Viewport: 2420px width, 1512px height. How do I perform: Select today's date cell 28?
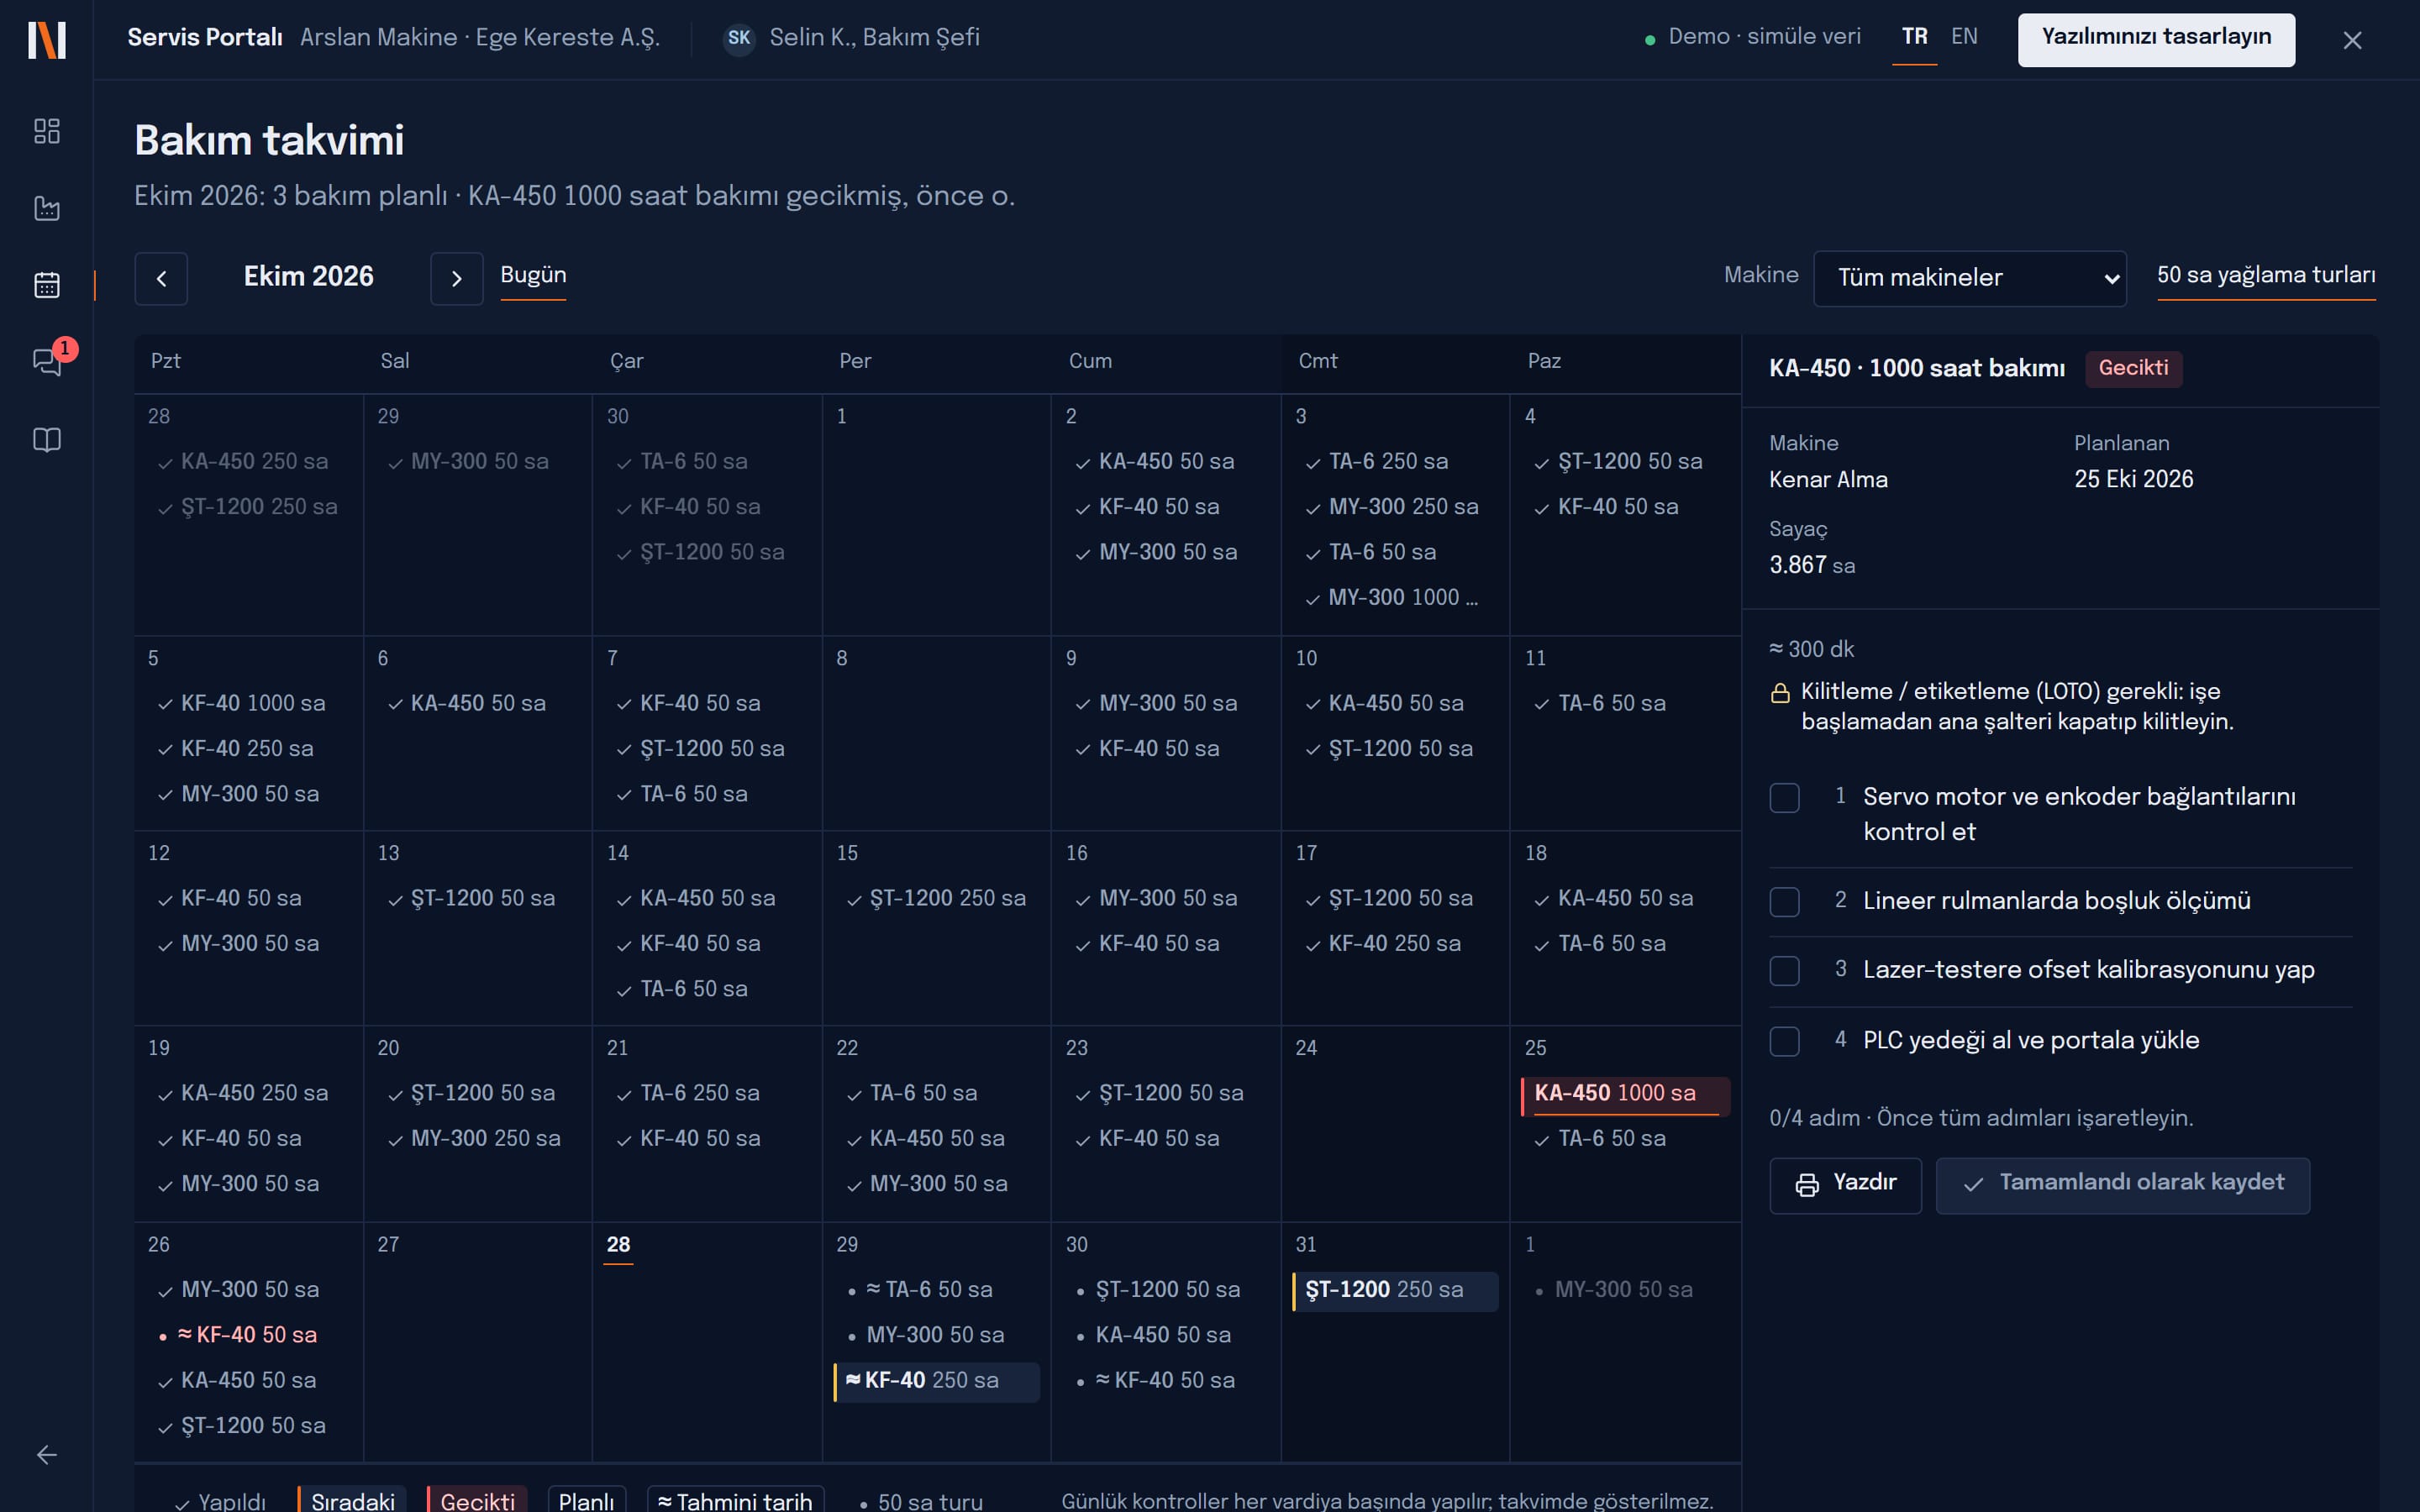coord(707,1342)
